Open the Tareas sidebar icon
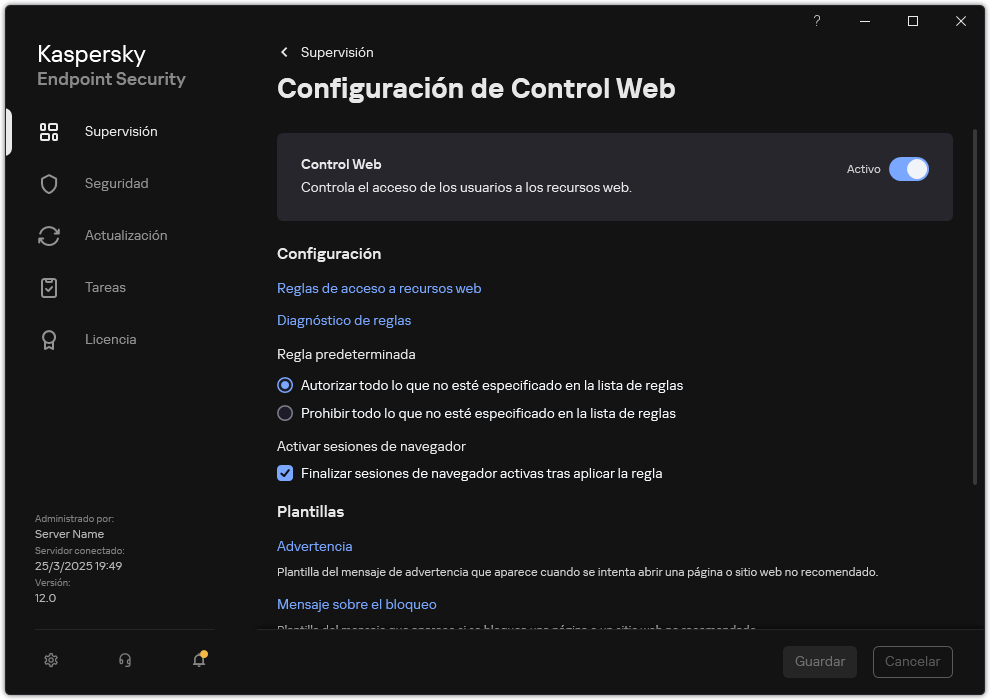Image resolution: width=990 pixels, height=700 pixels. tap(49, 287)
